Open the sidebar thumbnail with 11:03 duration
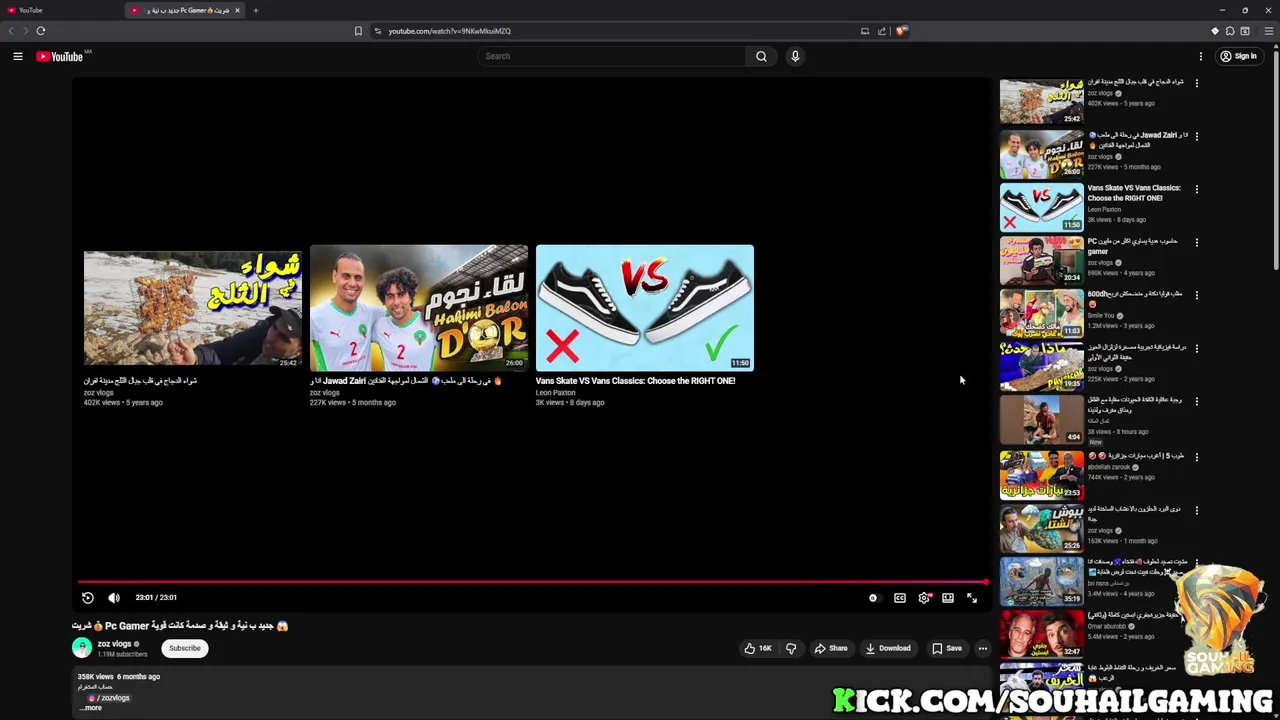Viewport: 1280px width, 720px height. (1041, 314)
